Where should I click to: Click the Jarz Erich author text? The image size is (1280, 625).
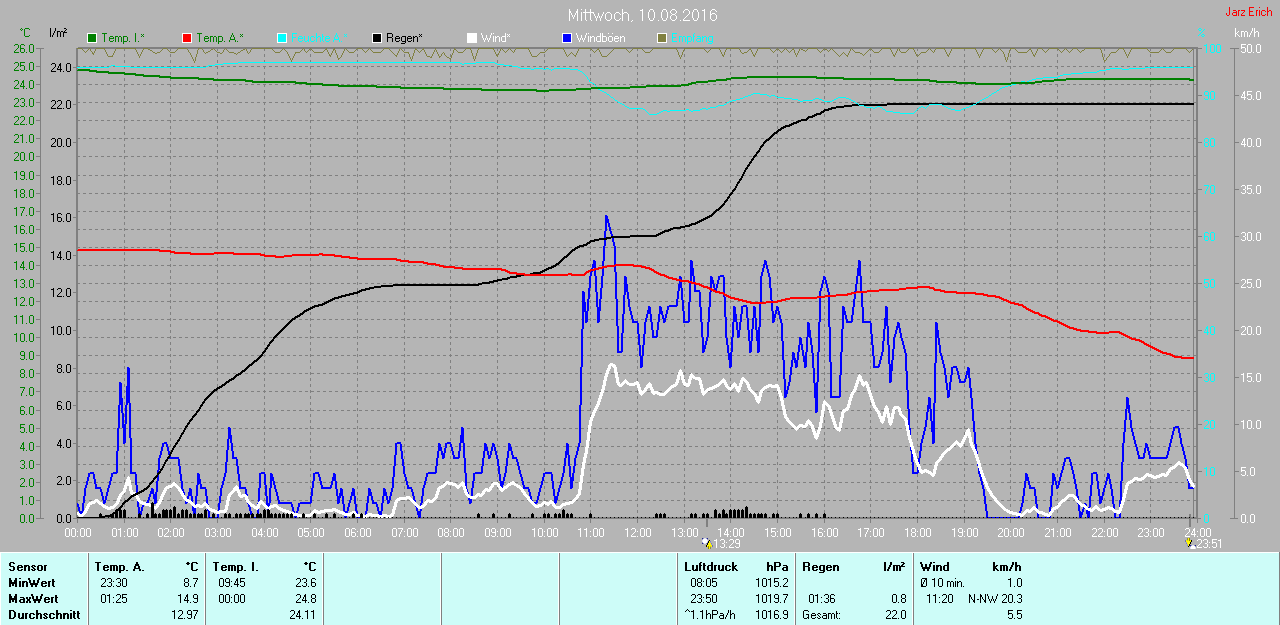(1248, 12)
